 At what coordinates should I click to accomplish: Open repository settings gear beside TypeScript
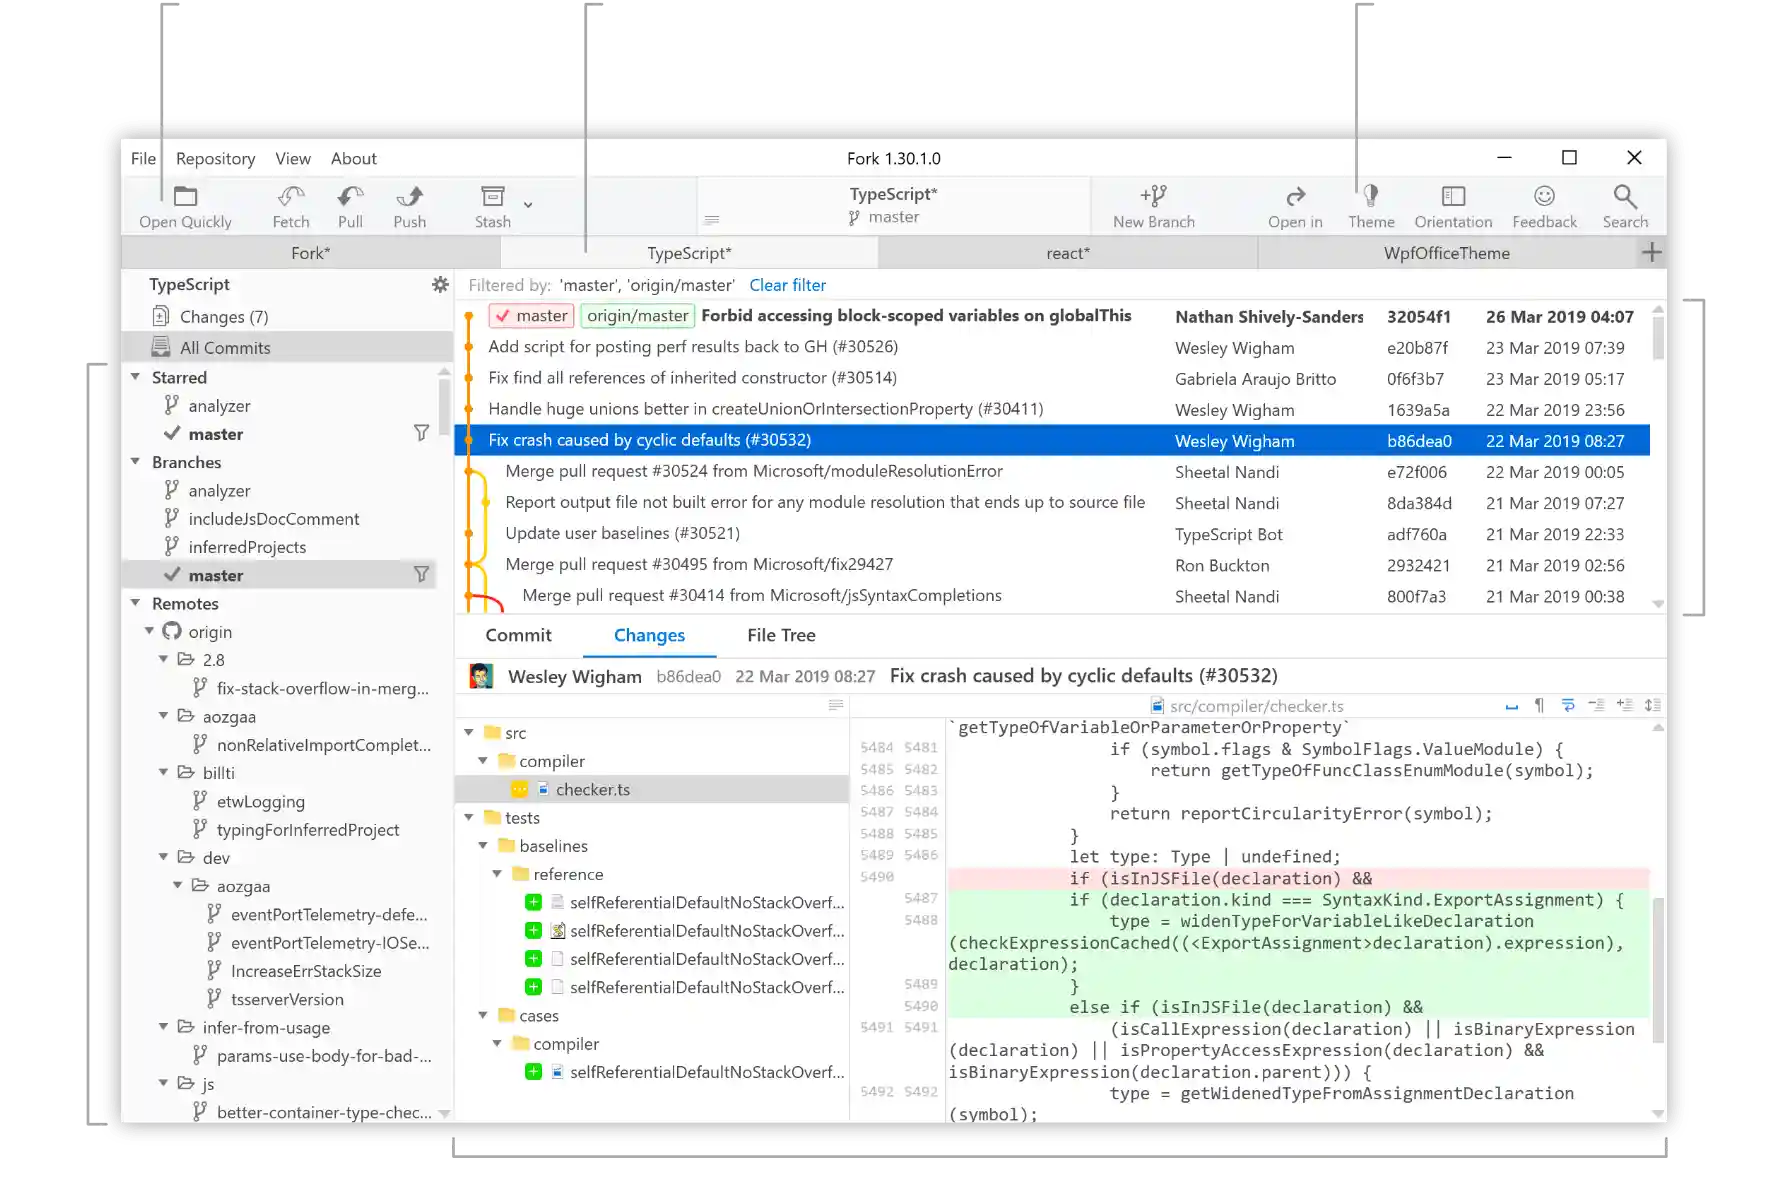[x=439, y=285]
